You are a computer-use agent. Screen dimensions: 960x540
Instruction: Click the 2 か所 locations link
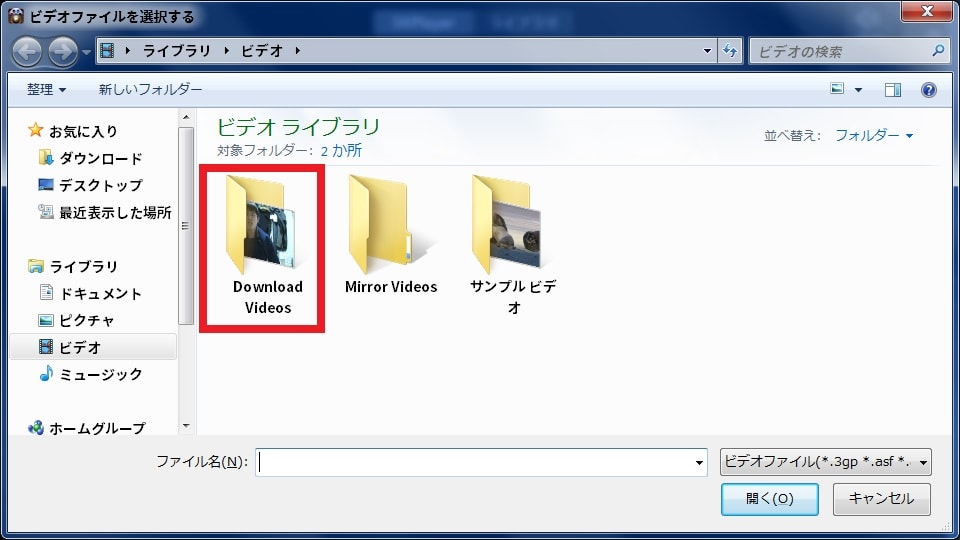click(x=341, y=151)
